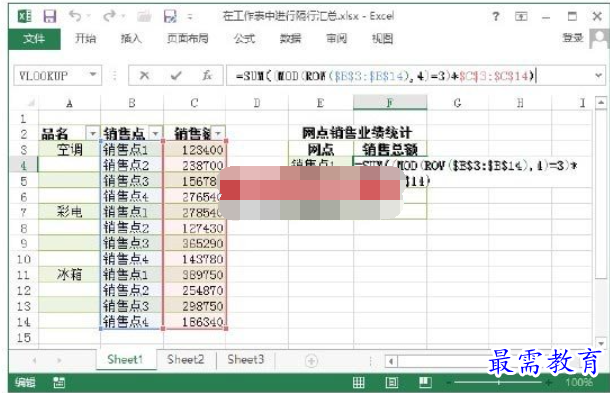
Task: Select column C header
Action: (195, 103)
